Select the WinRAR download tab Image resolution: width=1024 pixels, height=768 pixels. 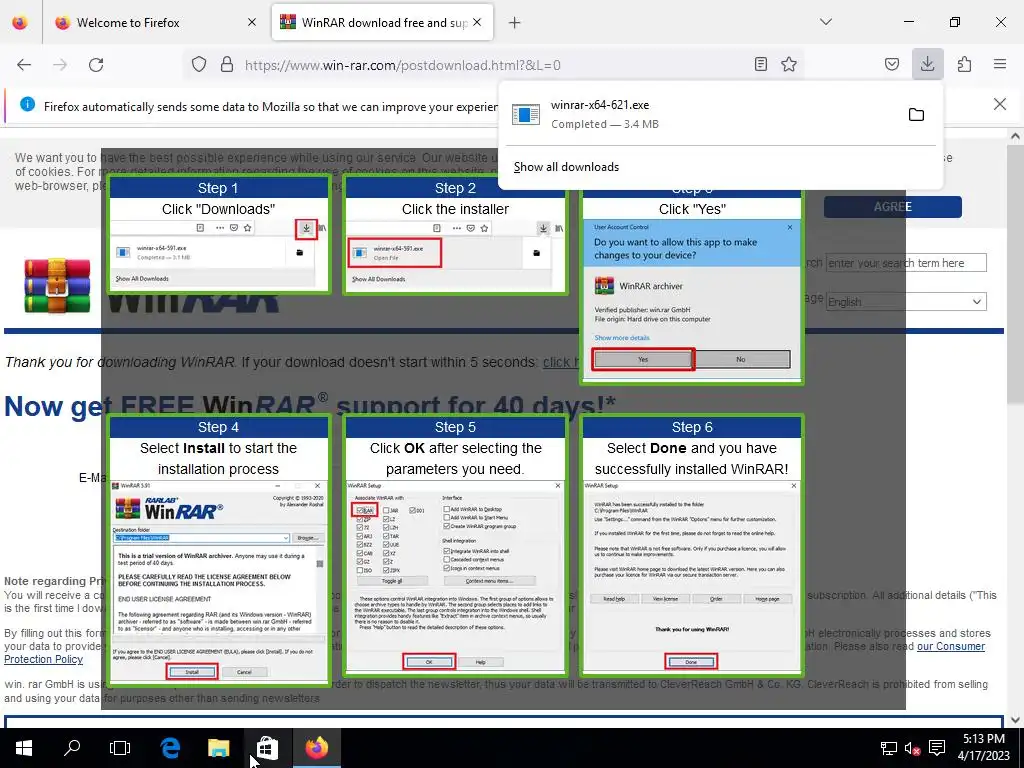[x=382, y=22]
